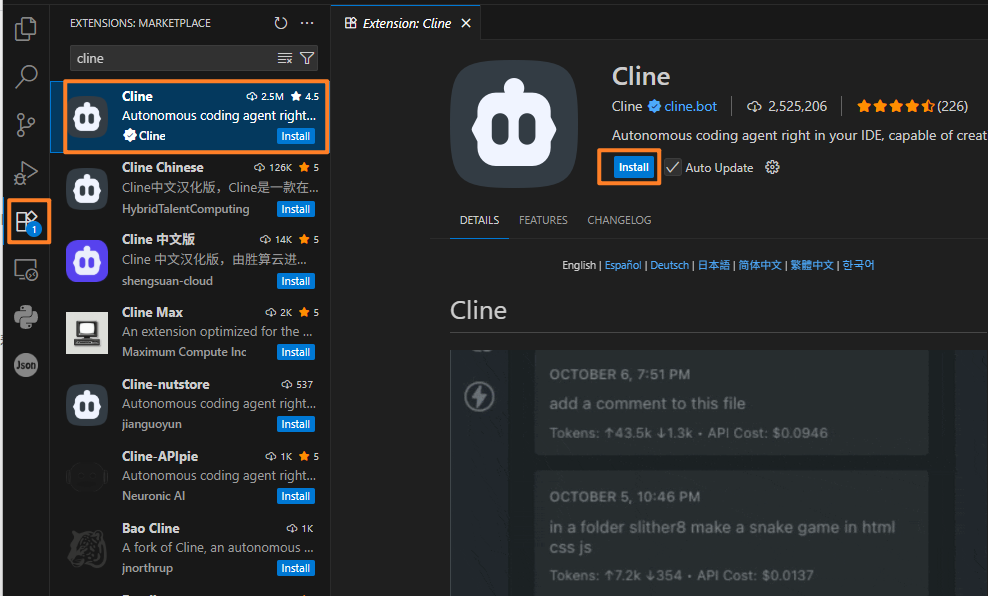The width and height of the screenshot is (988, 596).
Task: Select the Cline Chinese extension
Action: [190, 188]
